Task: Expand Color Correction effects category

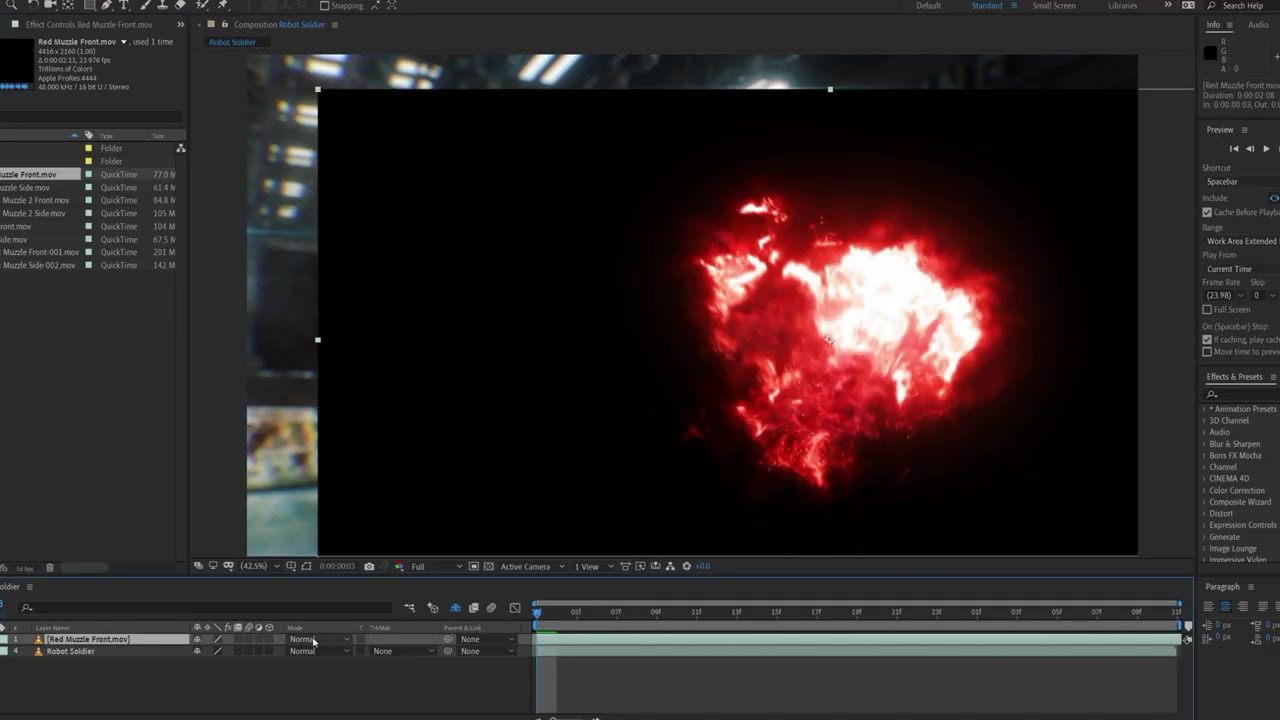Action: pyautogui.click(x=1236, y=490)
